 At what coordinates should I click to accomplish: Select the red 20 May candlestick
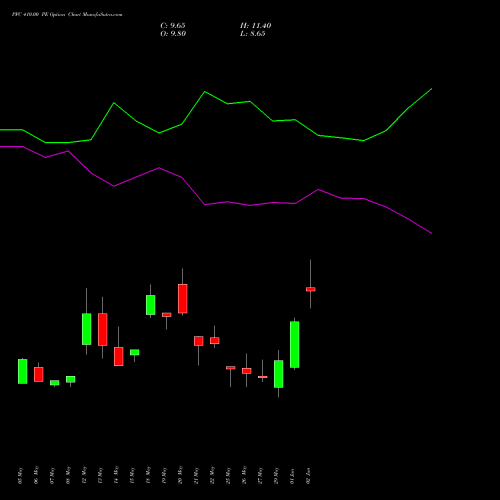tap(183, 299)
